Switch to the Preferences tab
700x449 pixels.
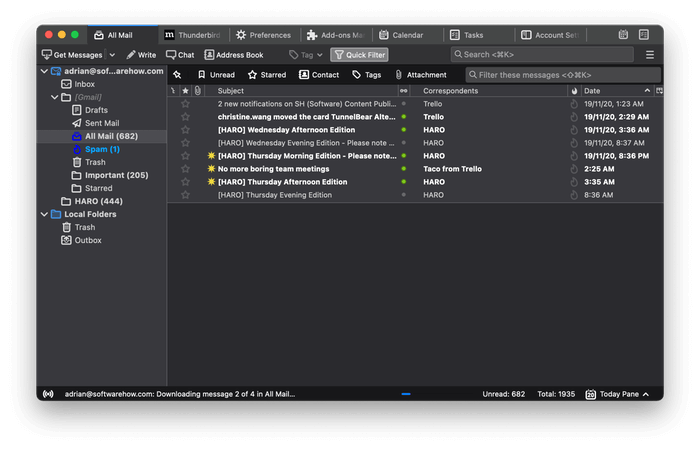pyautogui.click(x=263, y=34)
